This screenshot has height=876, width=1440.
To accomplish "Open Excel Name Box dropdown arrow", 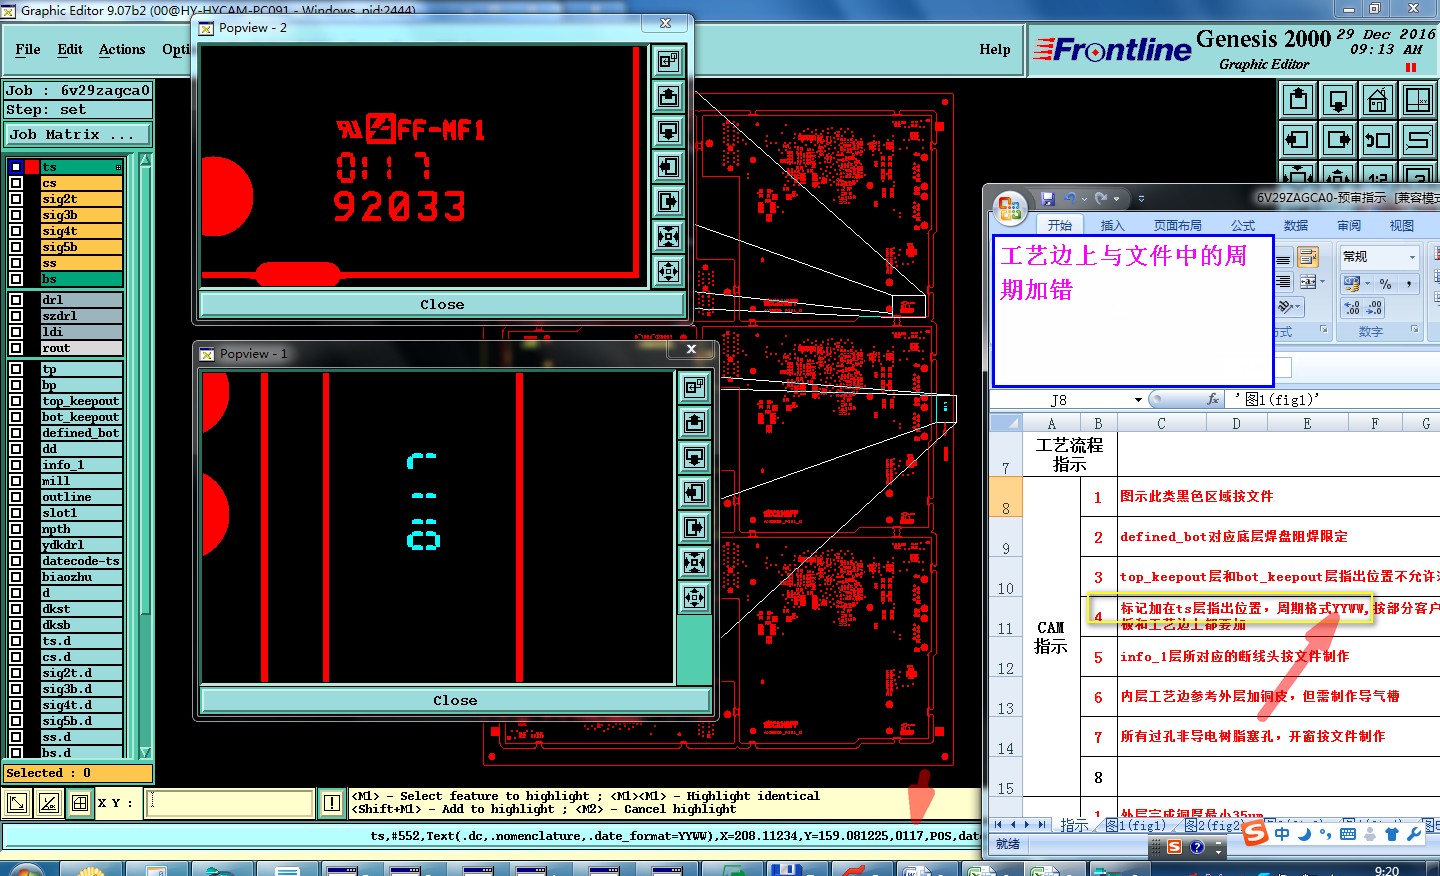I will [1138, 400].
